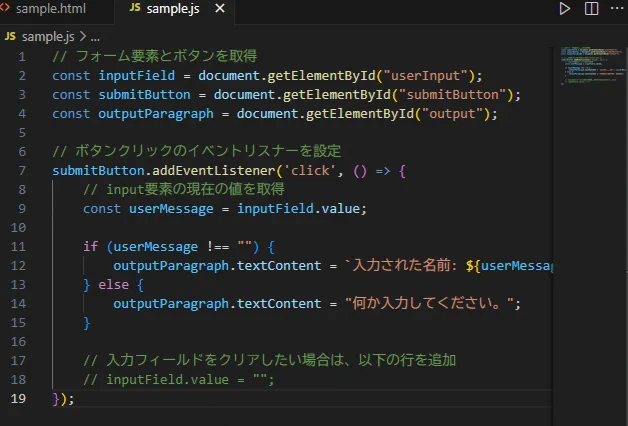Click the JS icon on sample.js tab

coord(135,8)
